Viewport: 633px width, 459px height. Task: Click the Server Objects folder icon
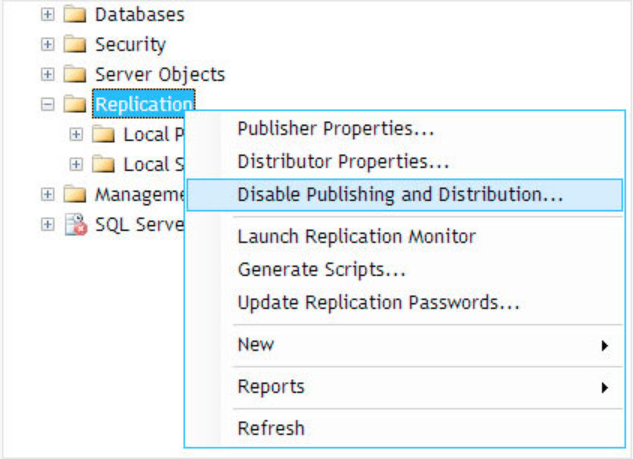click(75, 75)
